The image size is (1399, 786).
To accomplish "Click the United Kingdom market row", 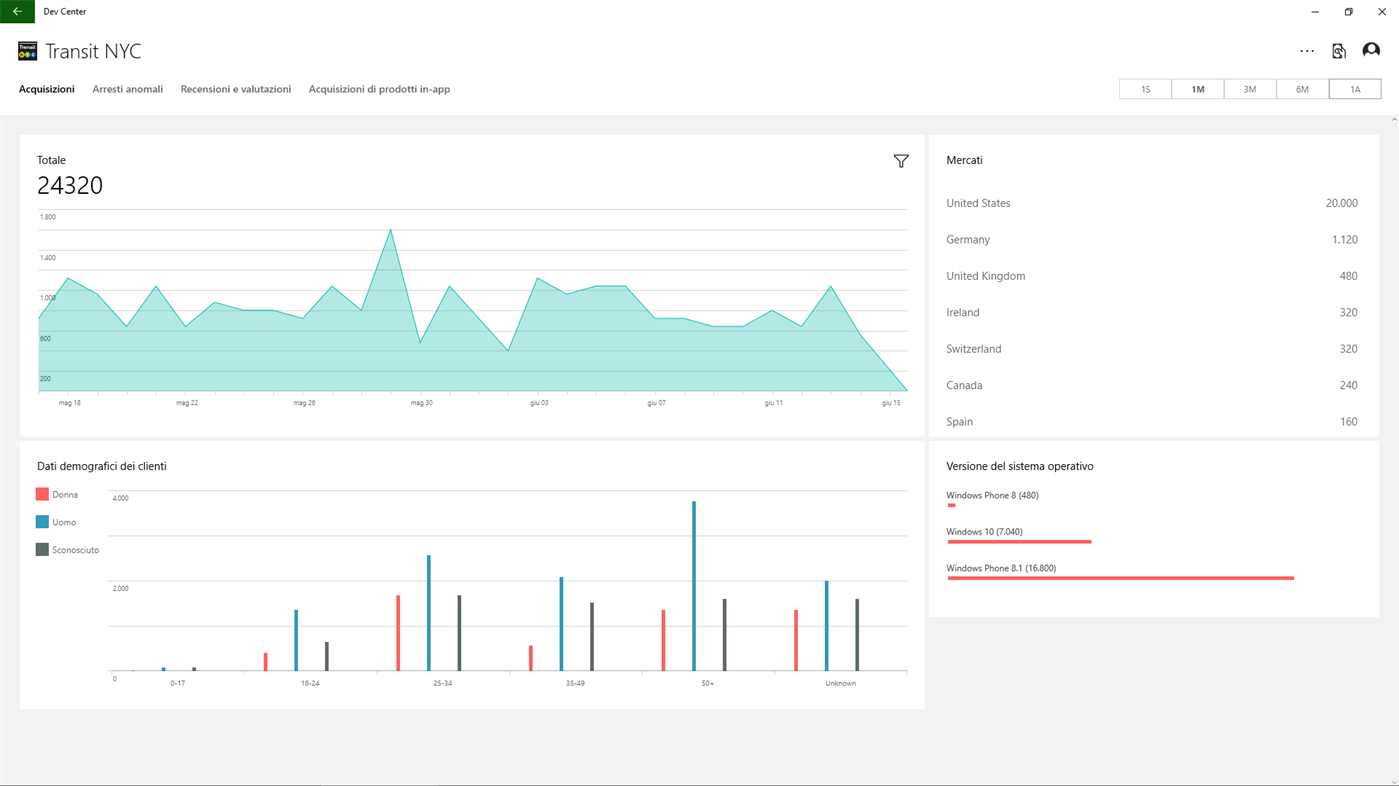I will click(1152, 276).
